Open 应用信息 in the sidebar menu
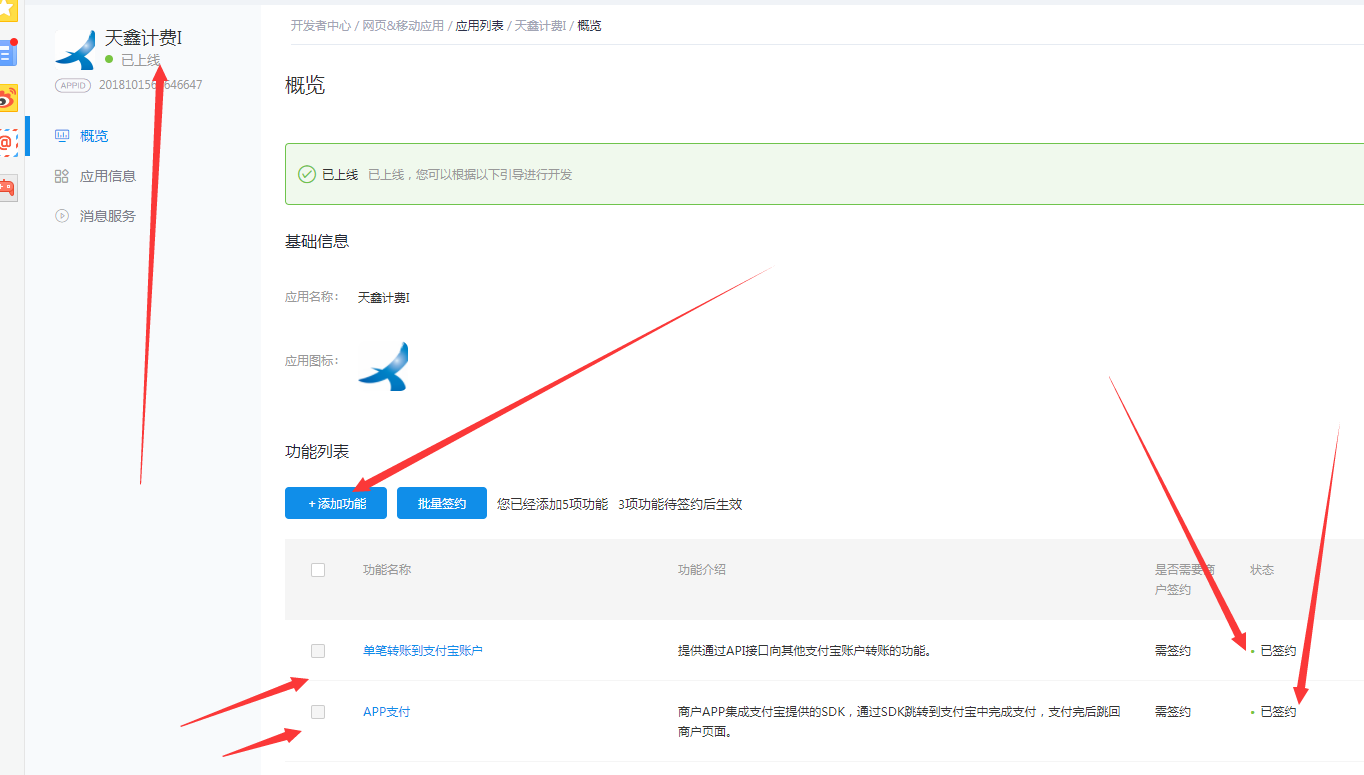The width and height of the screenshot is (1364, 775). pos(108,176)
